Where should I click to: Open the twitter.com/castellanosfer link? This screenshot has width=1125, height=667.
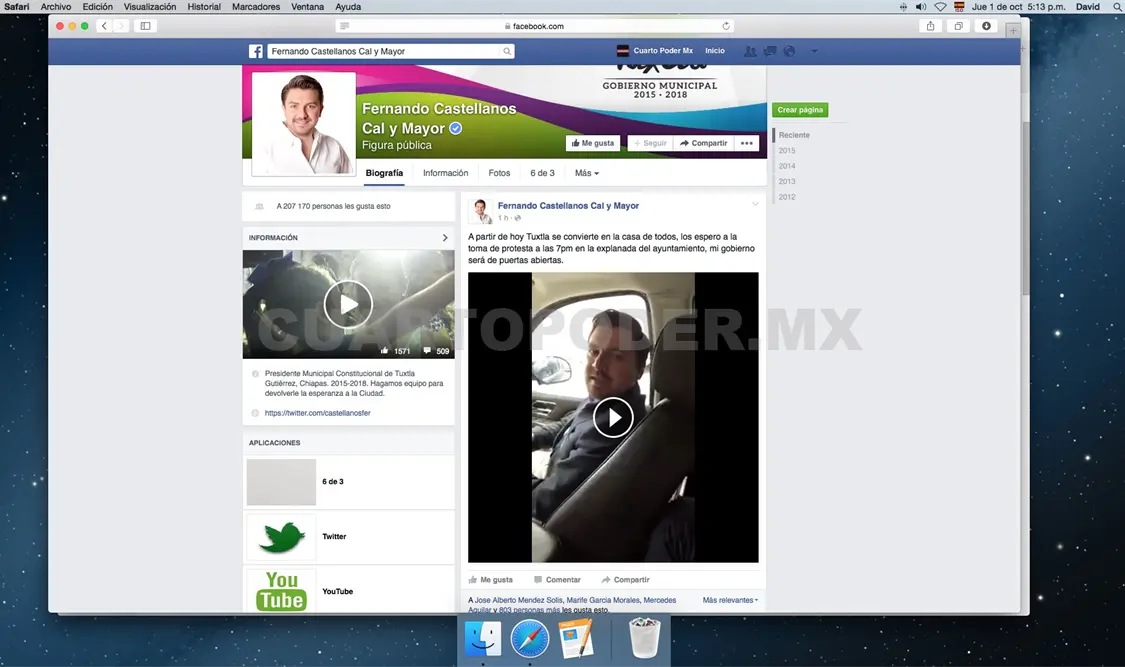tap(317, 413)
